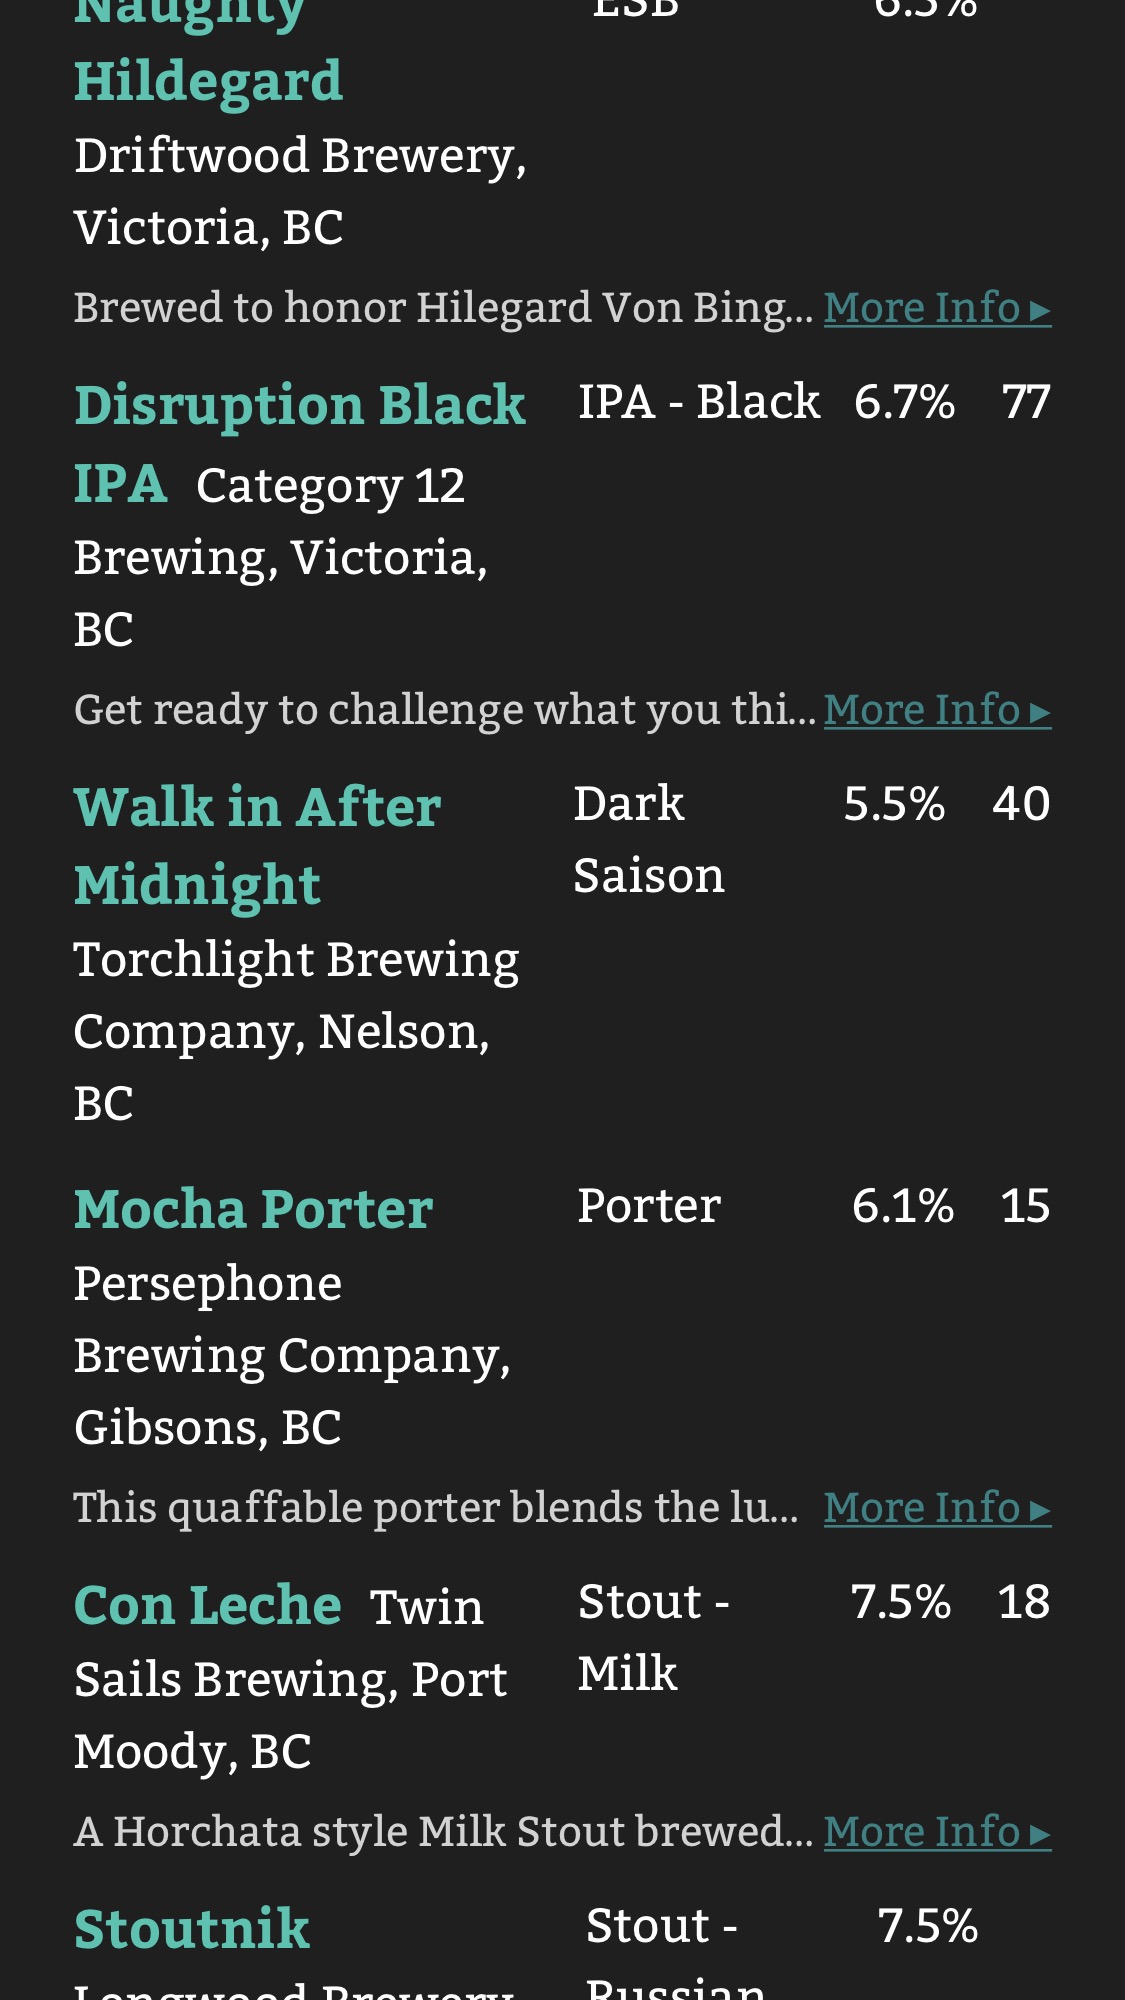Click the IBU value 77
The image size is (1125, 2000).
pyautogui.click(x=1026, y=402)
